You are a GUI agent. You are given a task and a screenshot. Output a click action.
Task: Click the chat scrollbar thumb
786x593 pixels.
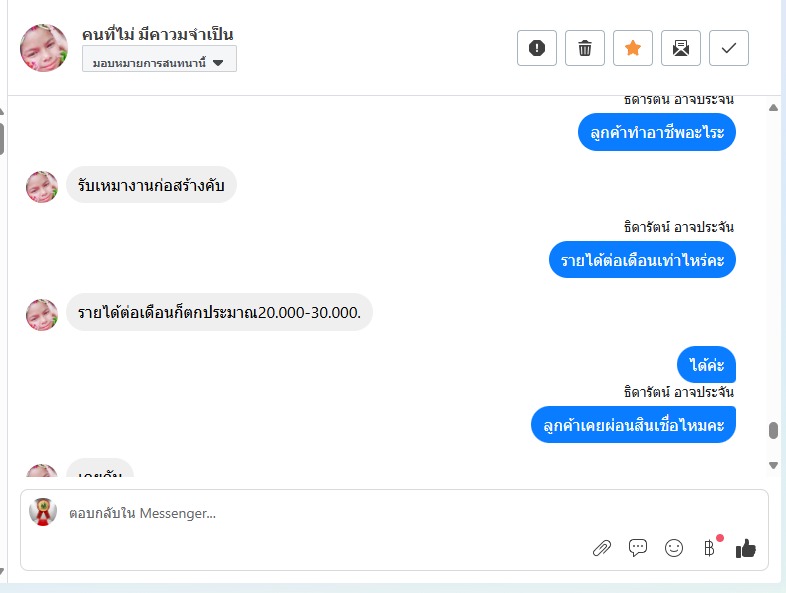[x=773, y=431]
